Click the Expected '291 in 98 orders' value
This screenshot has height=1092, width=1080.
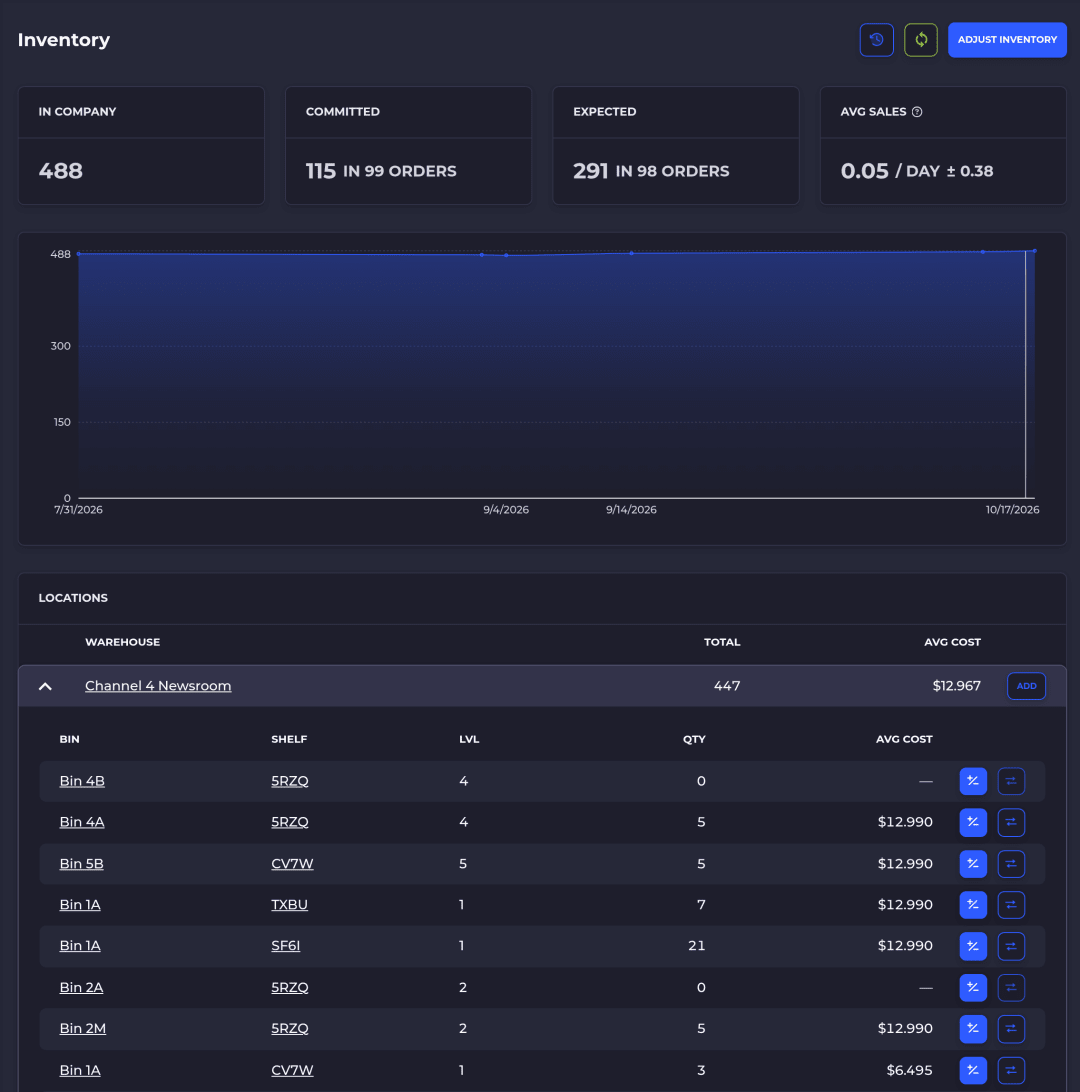click(x=651, y=171)
